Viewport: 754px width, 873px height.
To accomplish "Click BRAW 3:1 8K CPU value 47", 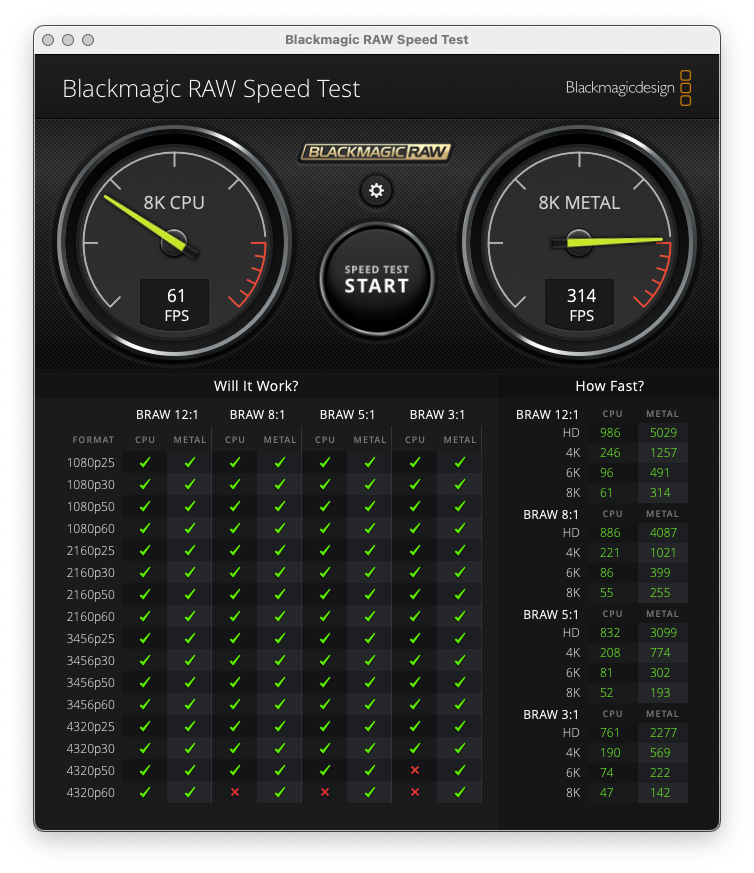I will click(606, 793).
